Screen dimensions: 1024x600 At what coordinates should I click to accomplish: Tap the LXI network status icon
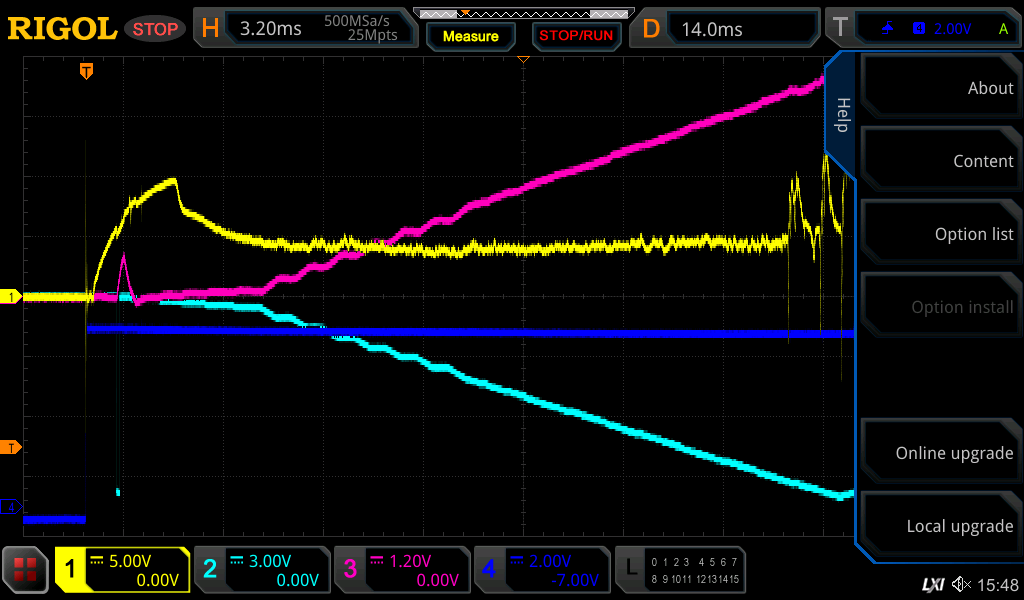point(932,584)
